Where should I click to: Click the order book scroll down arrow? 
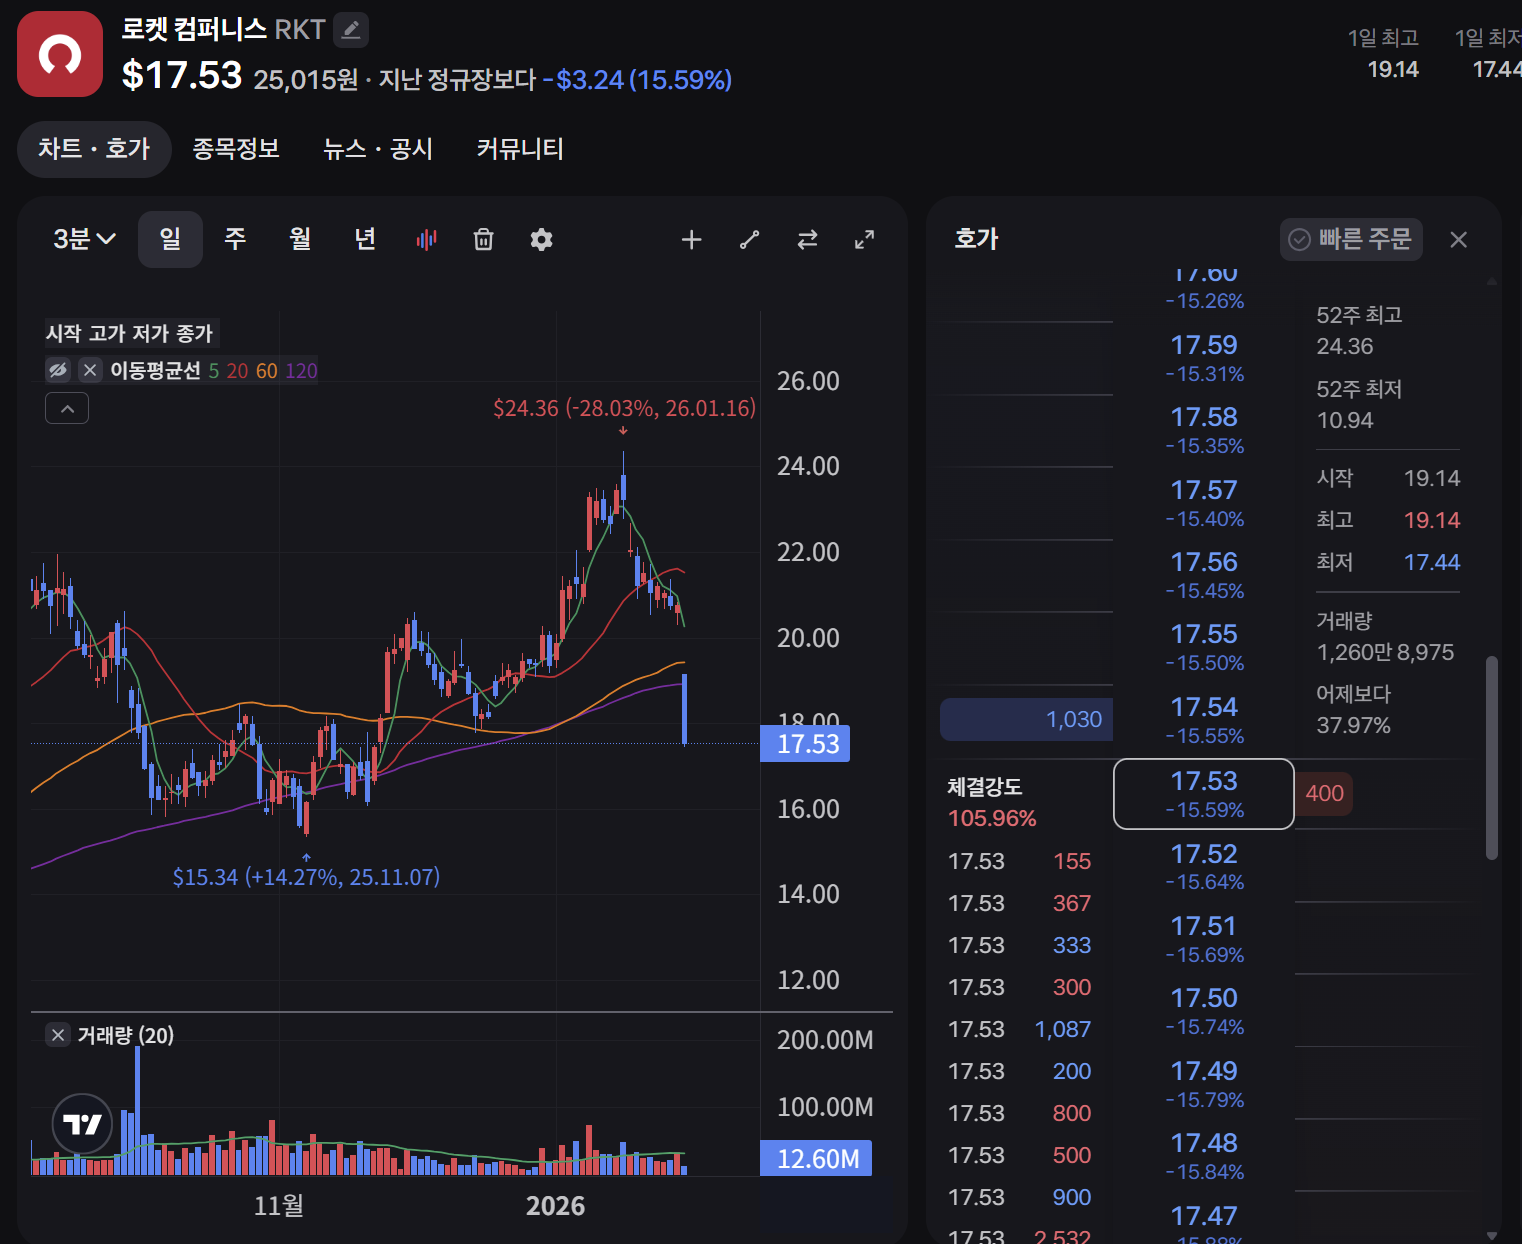[x=1492, y=1235]
